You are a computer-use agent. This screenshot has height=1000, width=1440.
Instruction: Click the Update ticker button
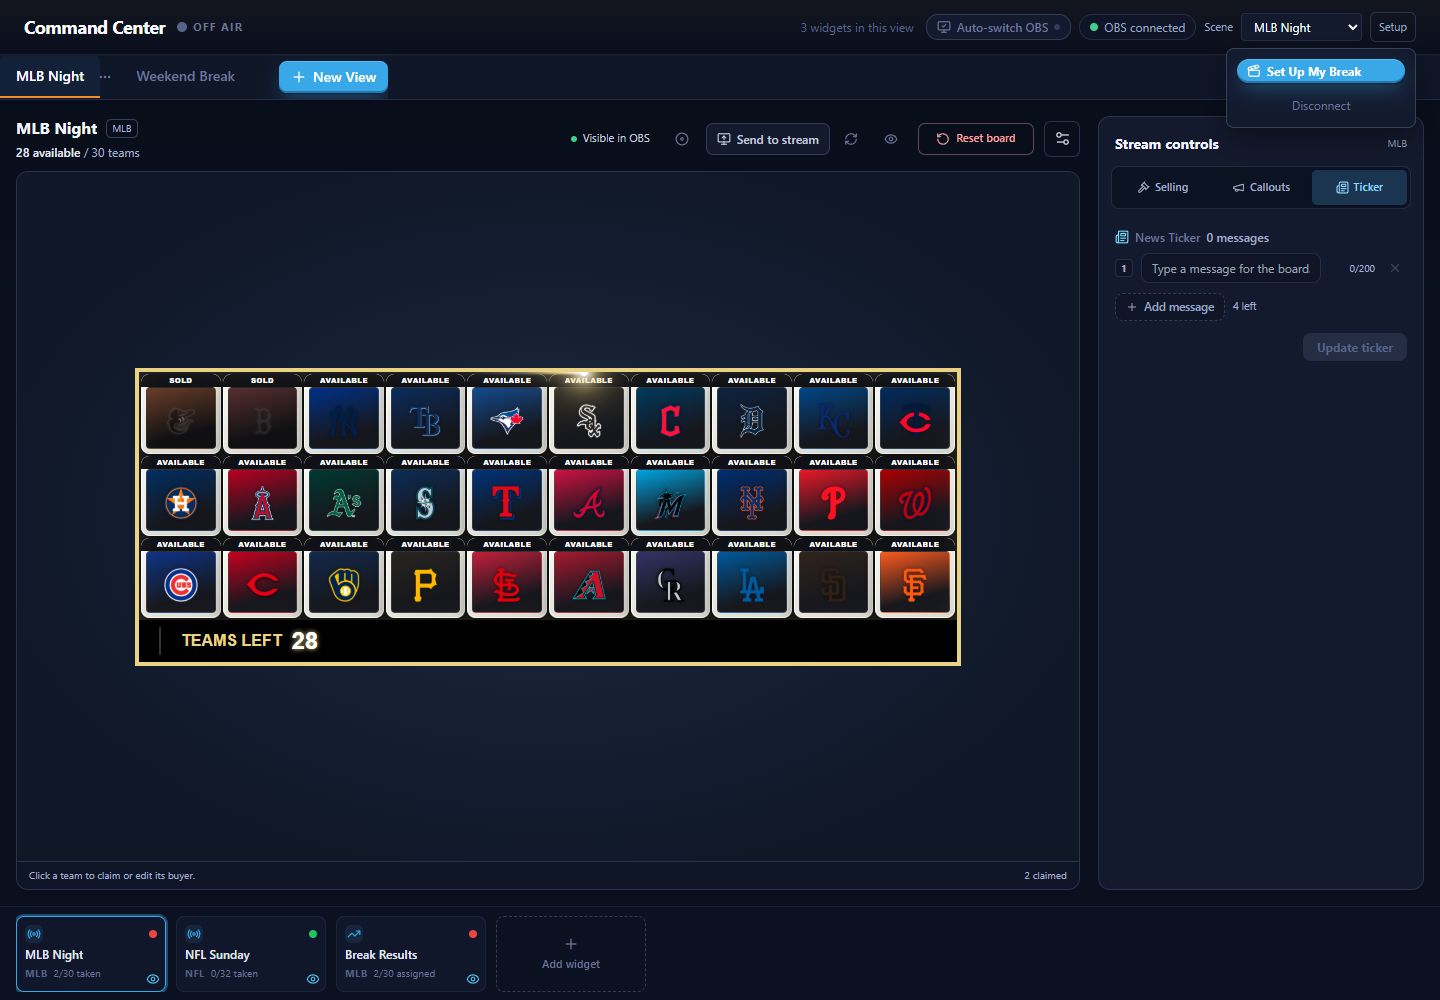tap(1354, 347)
